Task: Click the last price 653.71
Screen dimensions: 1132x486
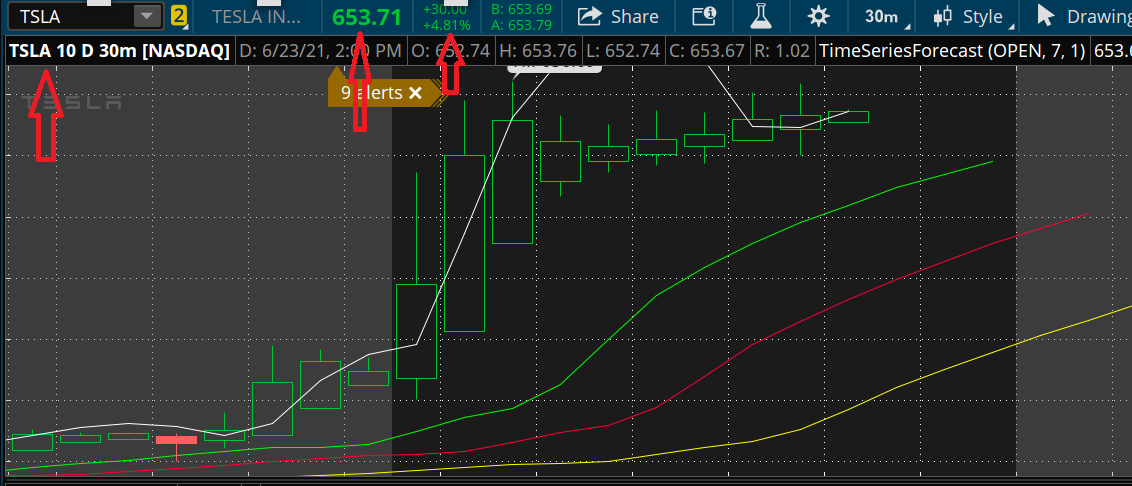Action: (x=366, y=17)
